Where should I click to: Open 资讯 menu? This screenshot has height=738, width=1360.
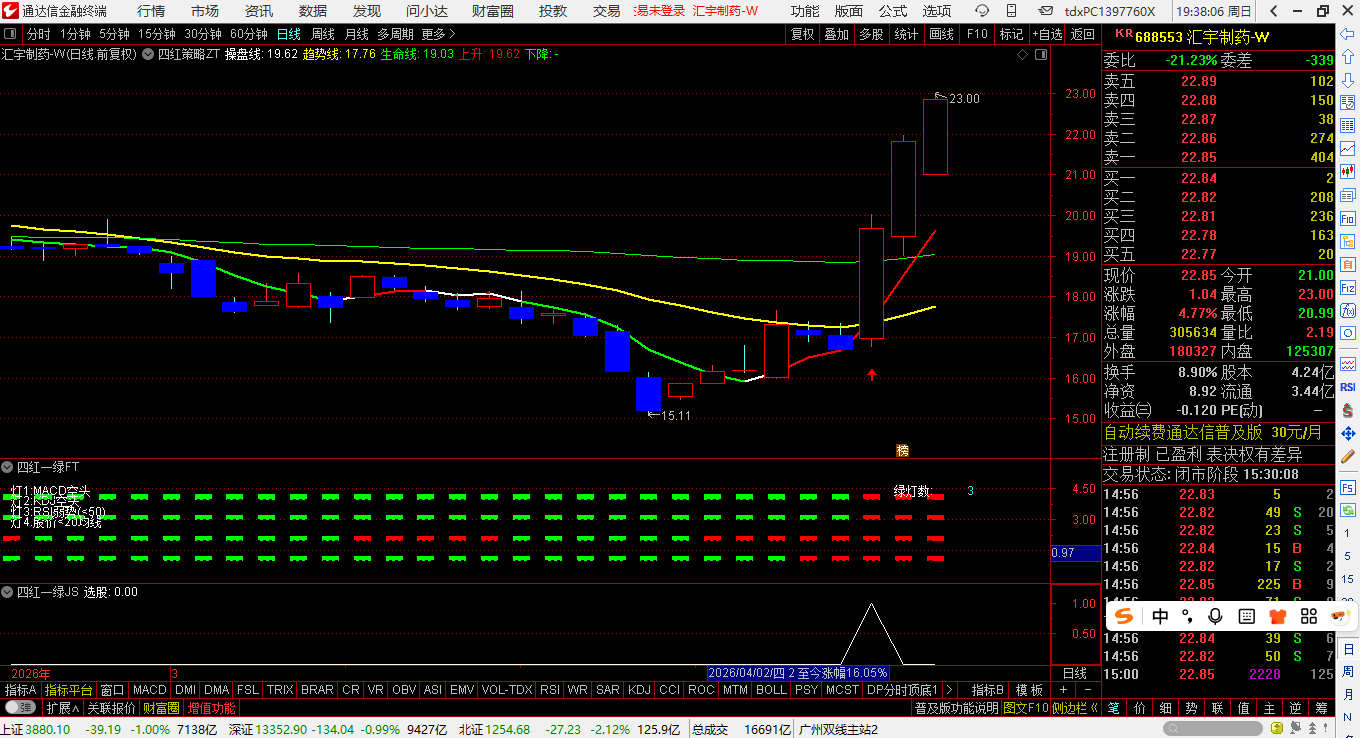(x=259, y=11)
